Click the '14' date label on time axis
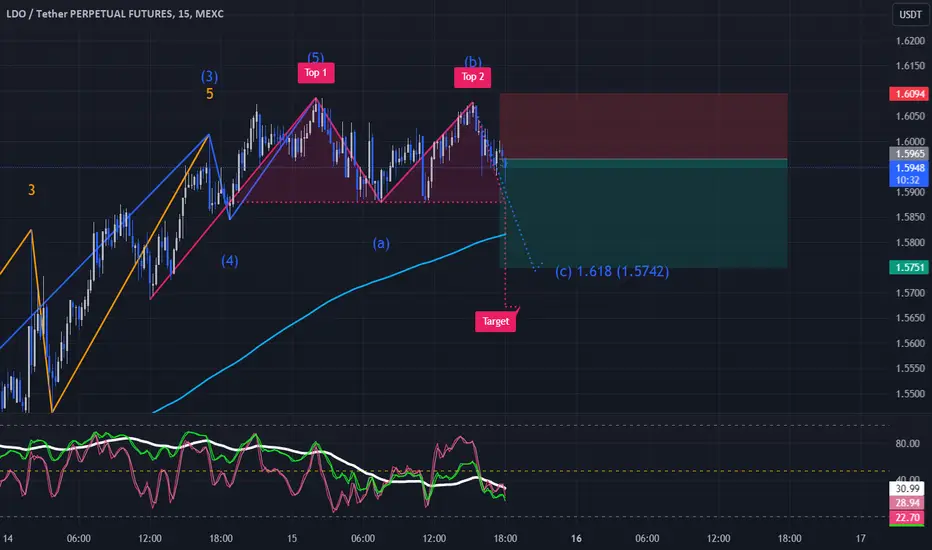 pos(8,538)
